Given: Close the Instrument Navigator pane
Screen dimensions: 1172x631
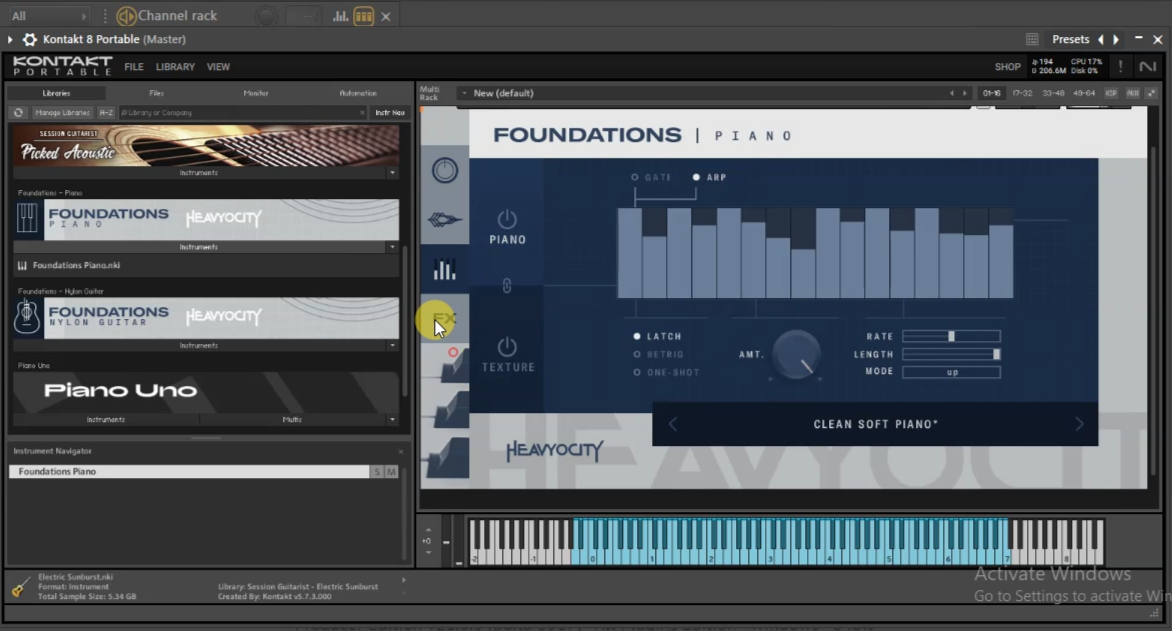Looking at the screenshot, I should (x=401, y=452).
